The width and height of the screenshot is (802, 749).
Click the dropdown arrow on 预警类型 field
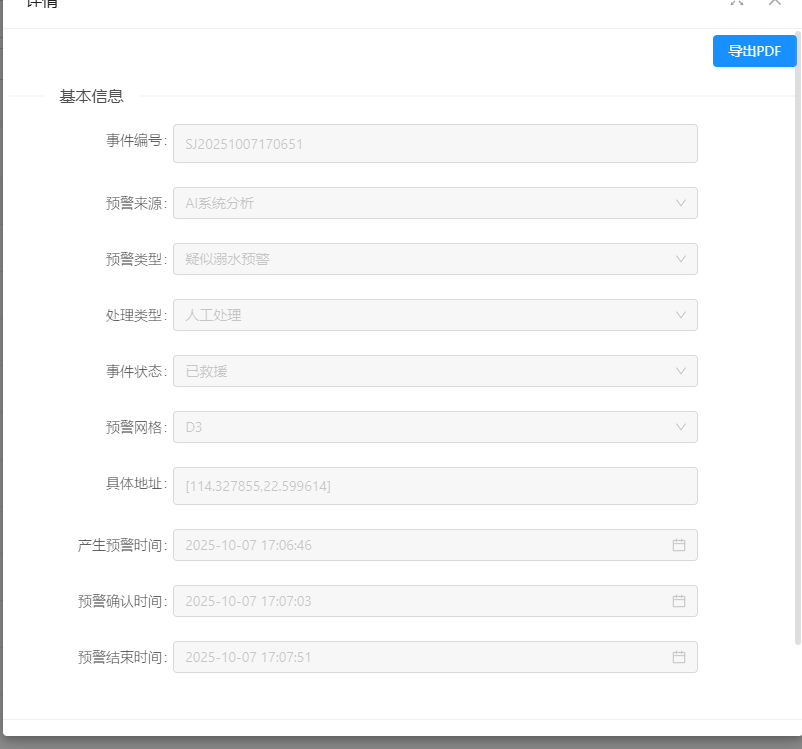point(683,258)
